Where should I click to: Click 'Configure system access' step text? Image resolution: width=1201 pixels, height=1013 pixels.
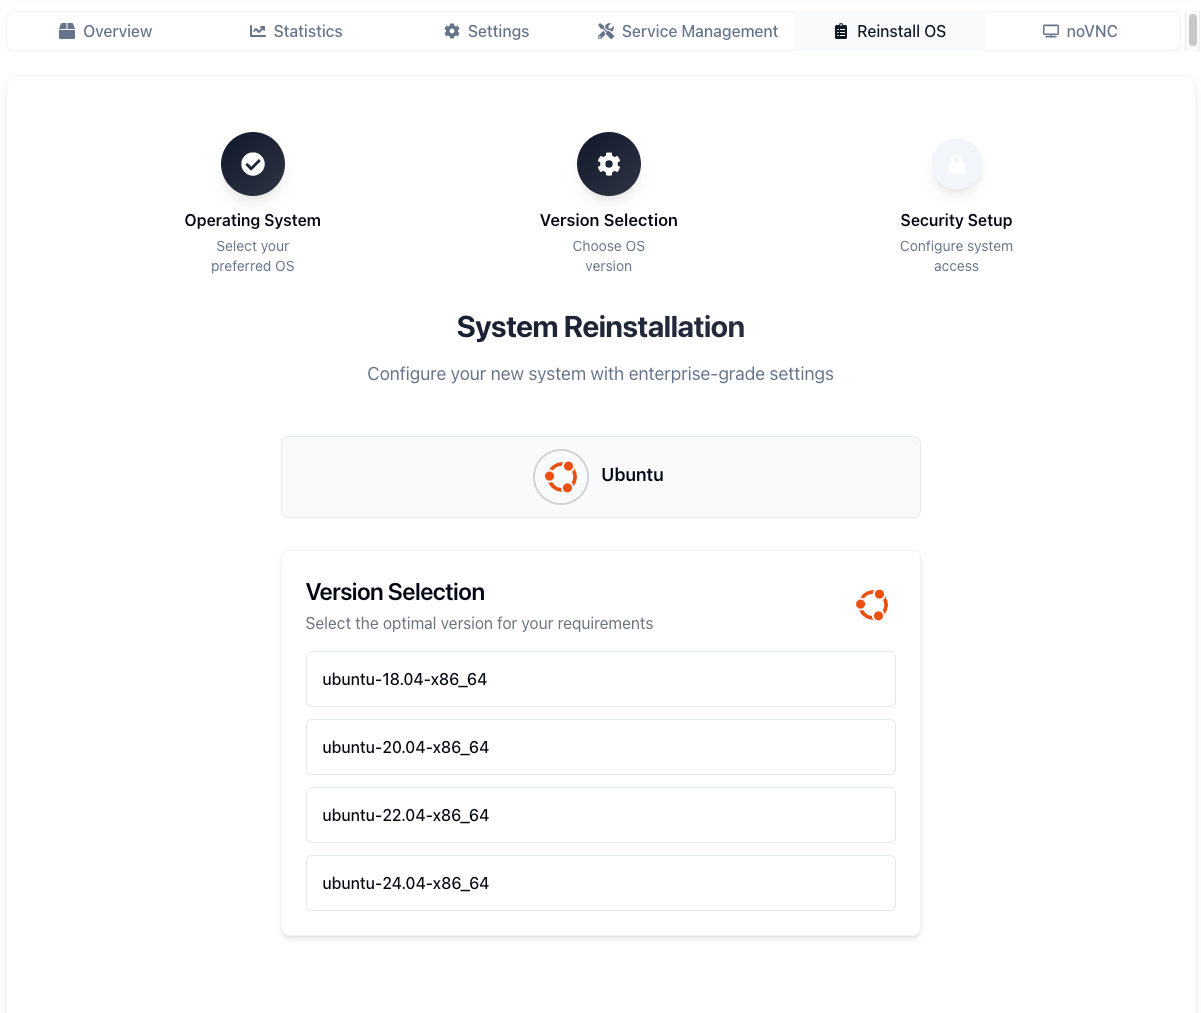pyautogui.click(x=957, y=256)
